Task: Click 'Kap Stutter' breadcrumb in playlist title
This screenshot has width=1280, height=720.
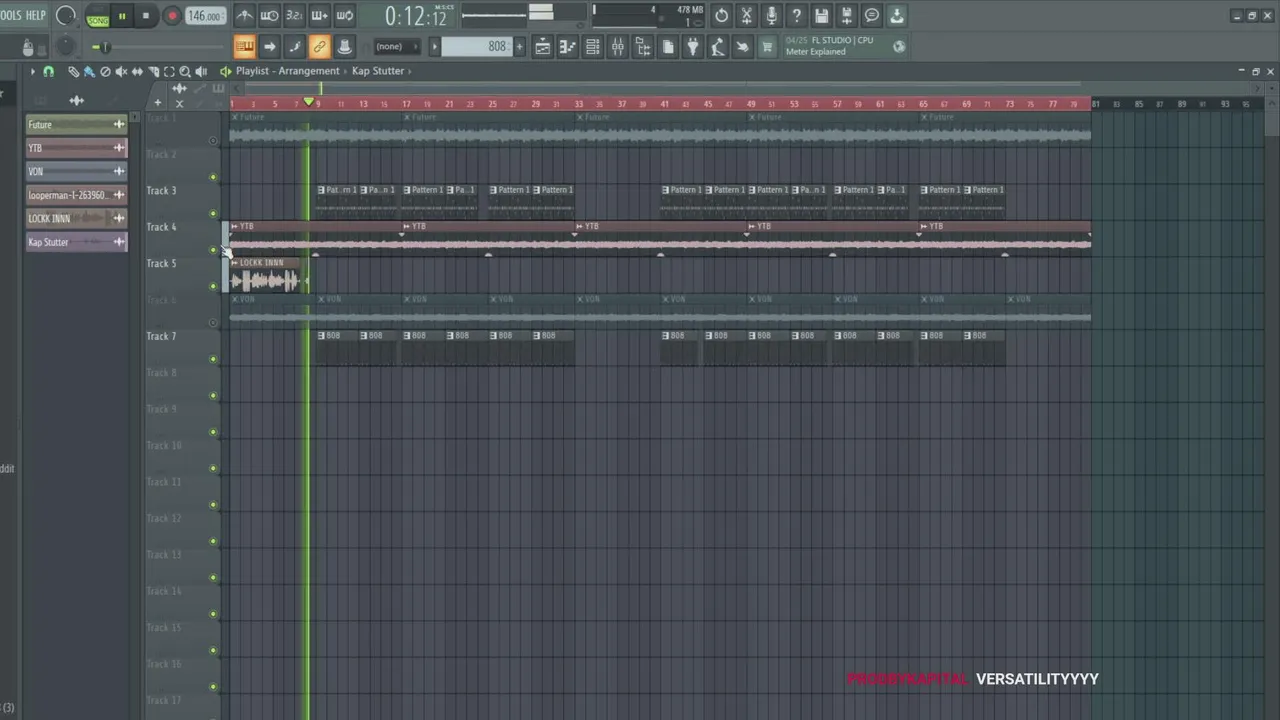Action: (x=378, y=71)
